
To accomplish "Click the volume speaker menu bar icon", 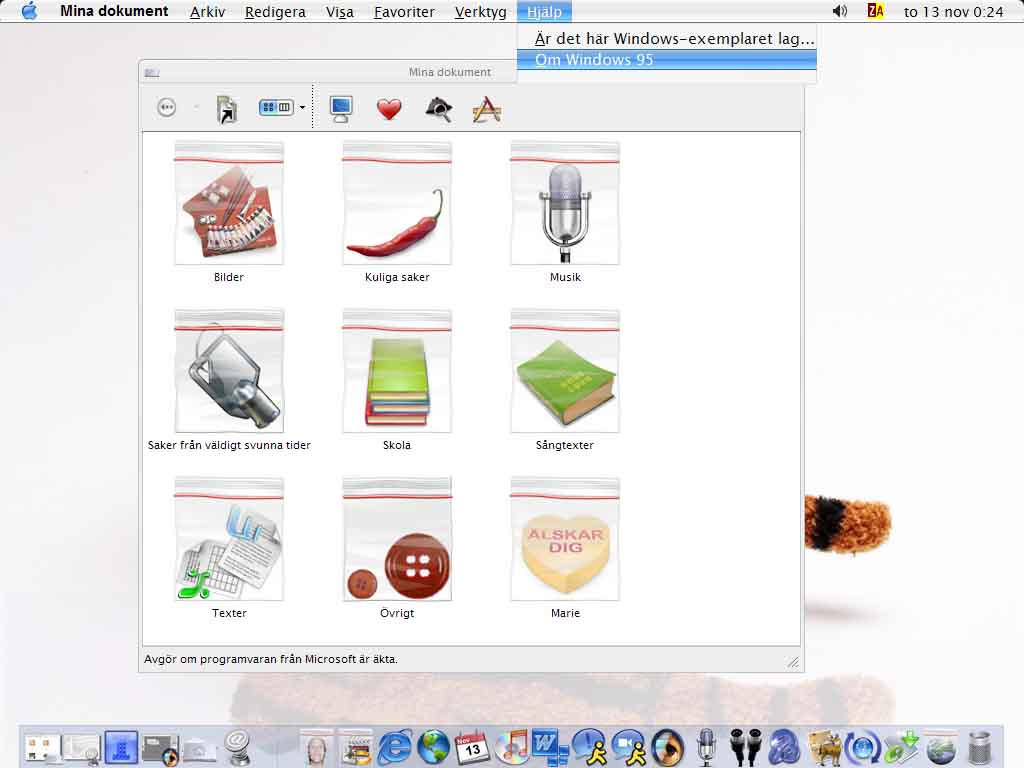I will 840,11.
